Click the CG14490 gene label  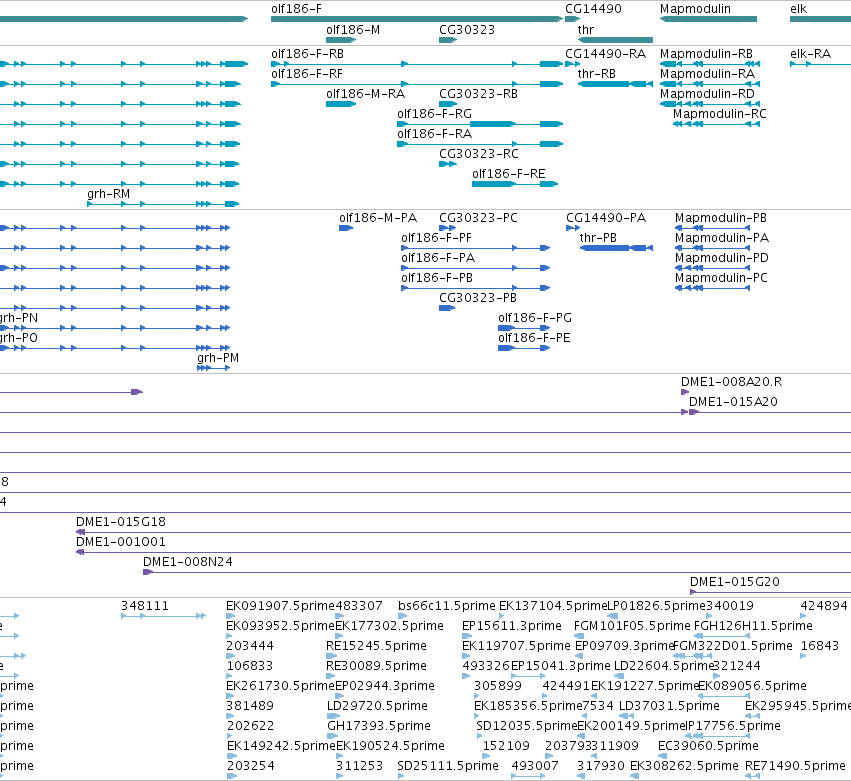coord(593,9)
